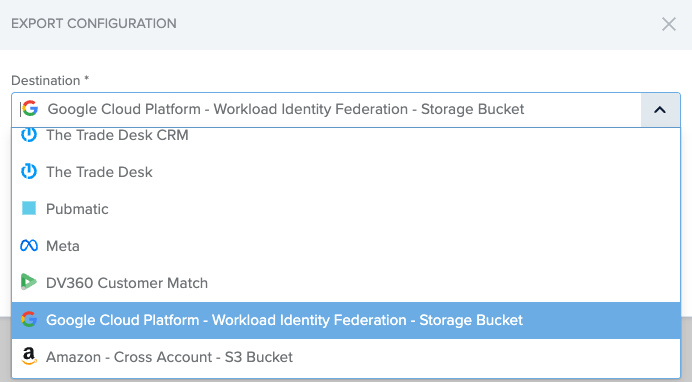Screen dimensions: 692x382
Task: Click The Trade Desk CRM logo icon
Action: click(x=29, y=135)
